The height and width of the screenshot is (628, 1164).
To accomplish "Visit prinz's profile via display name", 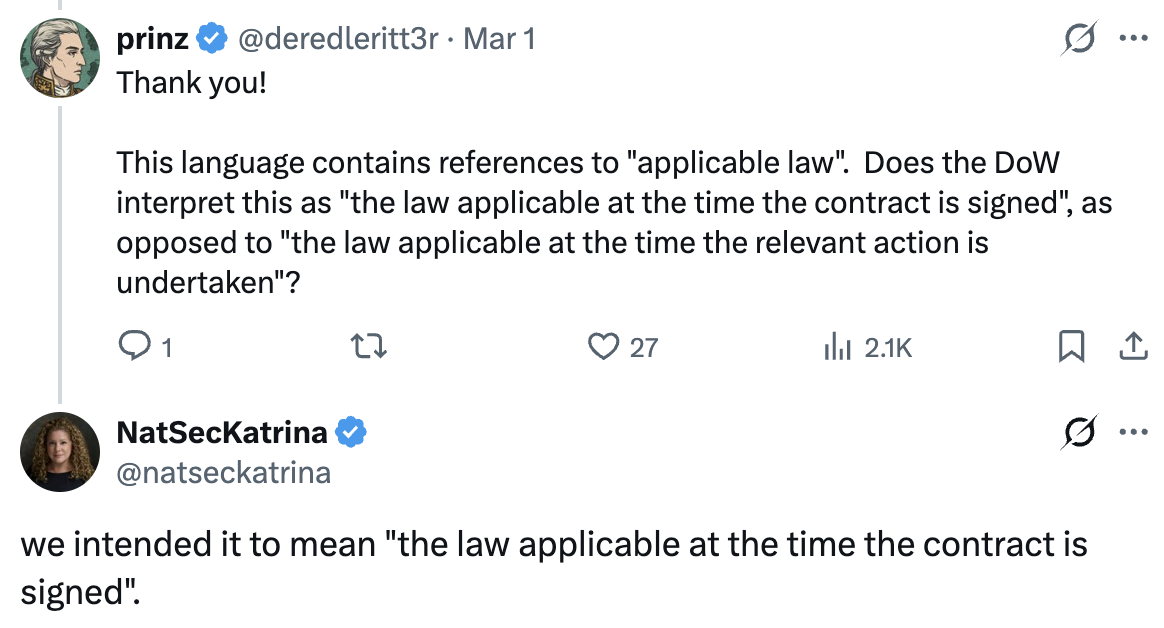I will pos(153,40).
